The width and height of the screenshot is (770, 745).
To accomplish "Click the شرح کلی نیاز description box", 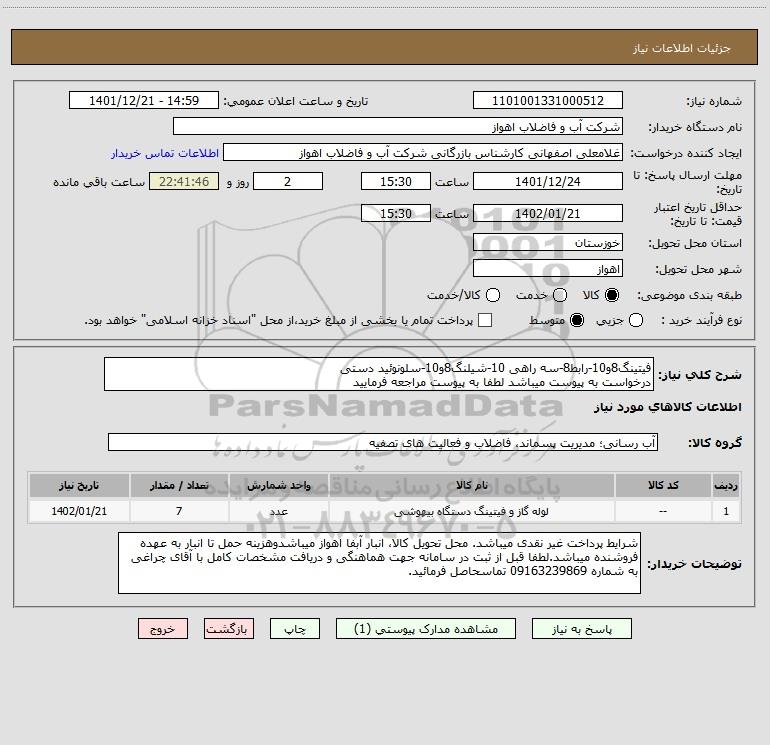I will point(379,375).
